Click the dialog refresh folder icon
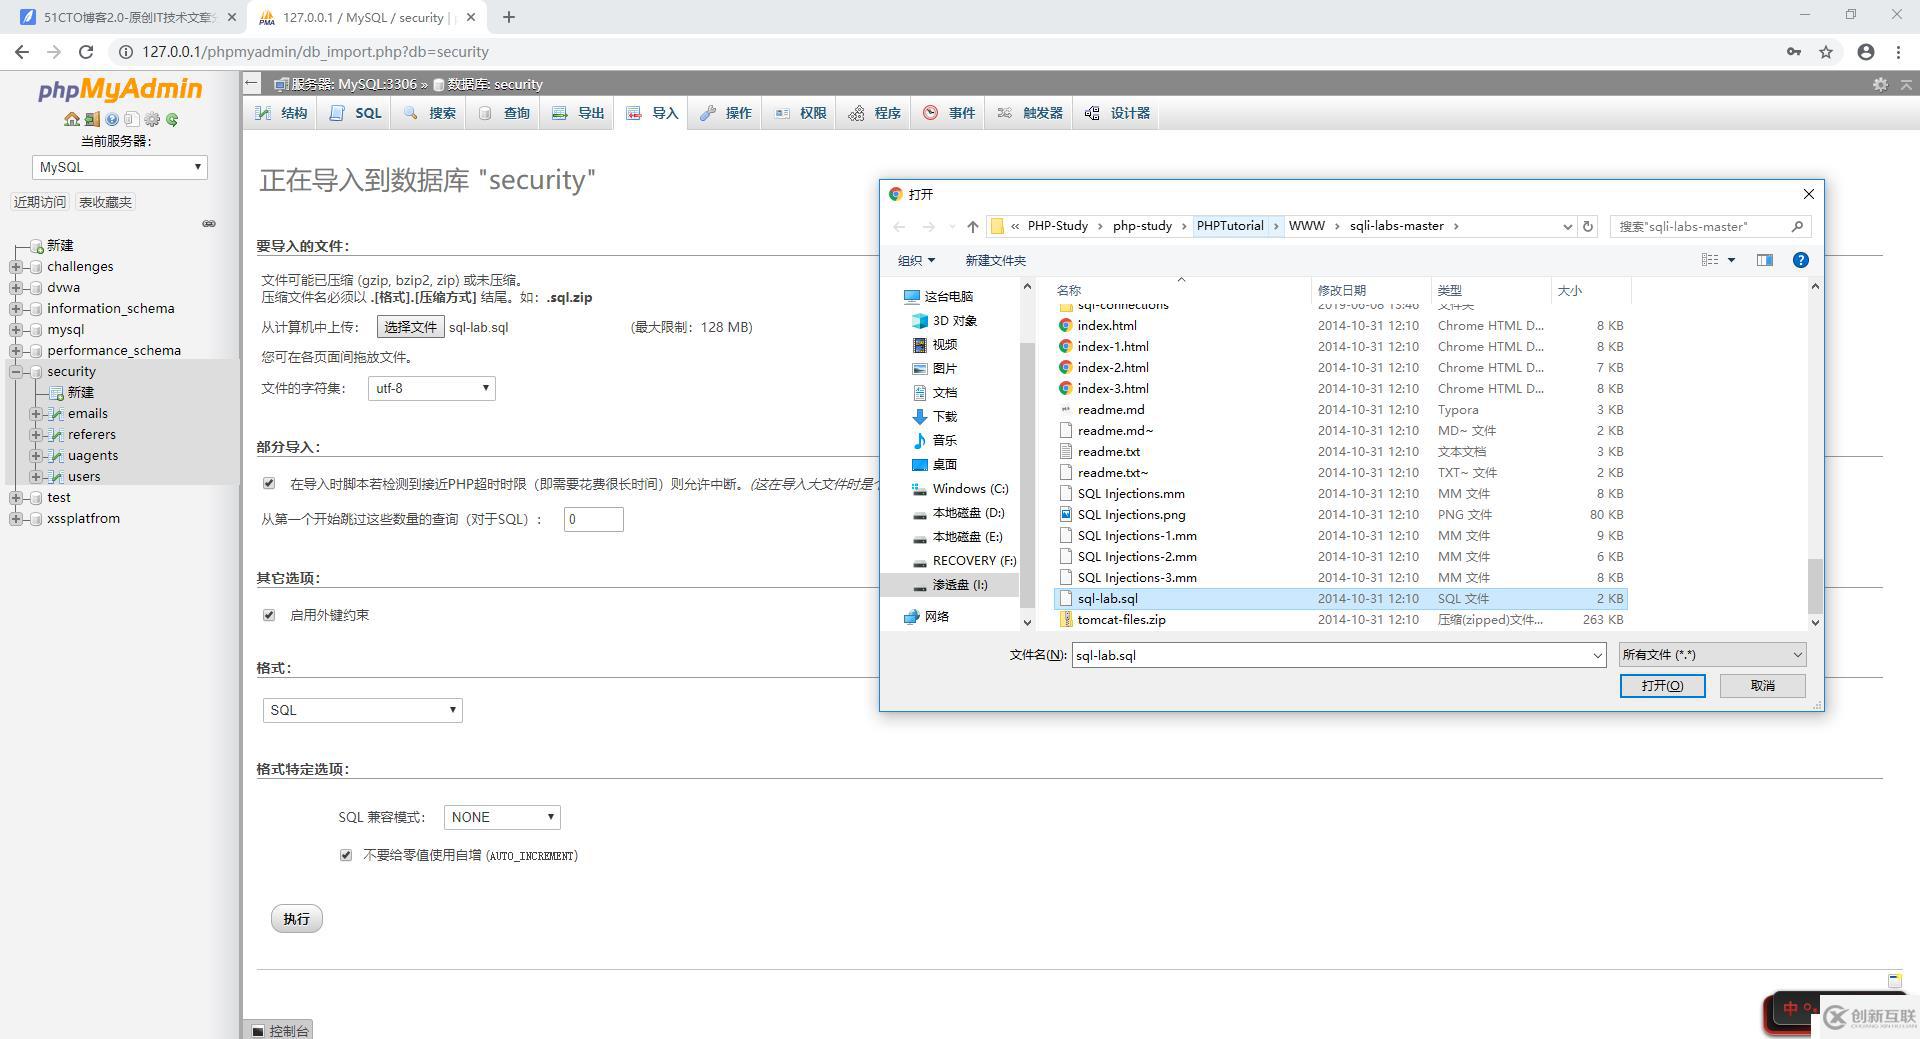The image size is (1920, 1039). (1587, 226)
